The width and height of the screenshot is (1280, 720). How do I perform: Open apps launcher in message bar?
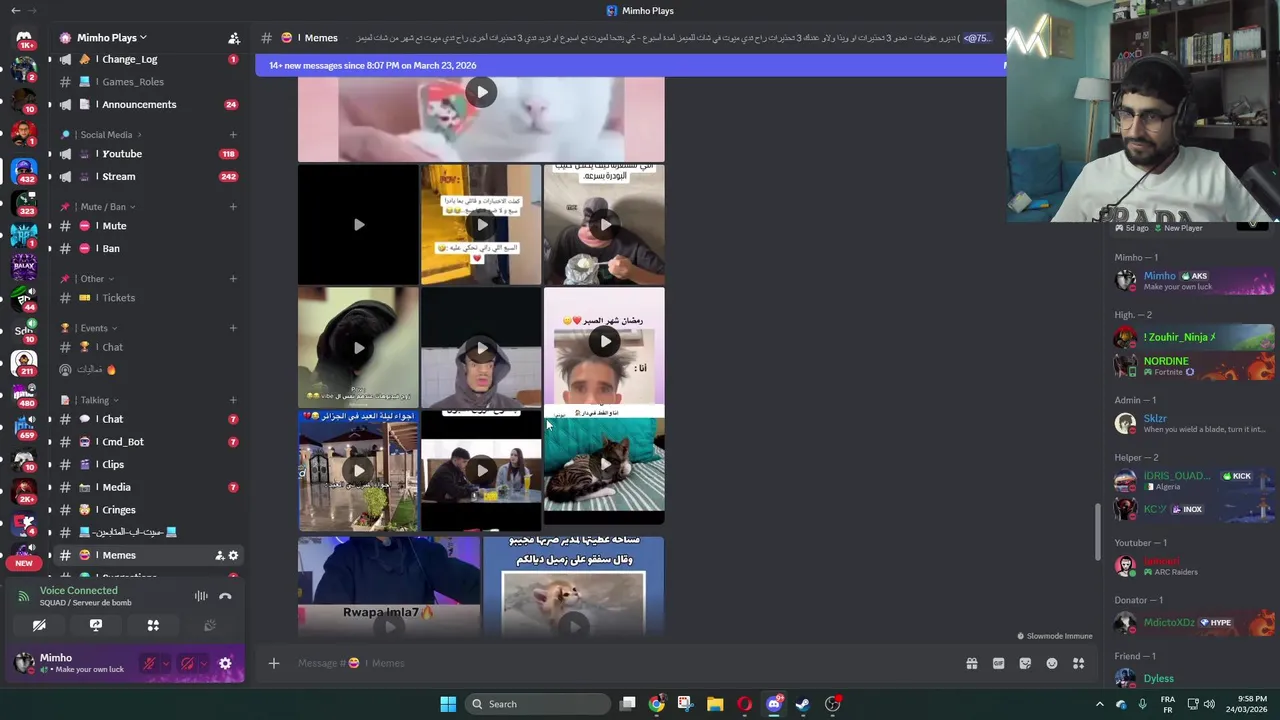coord(1078,663)
